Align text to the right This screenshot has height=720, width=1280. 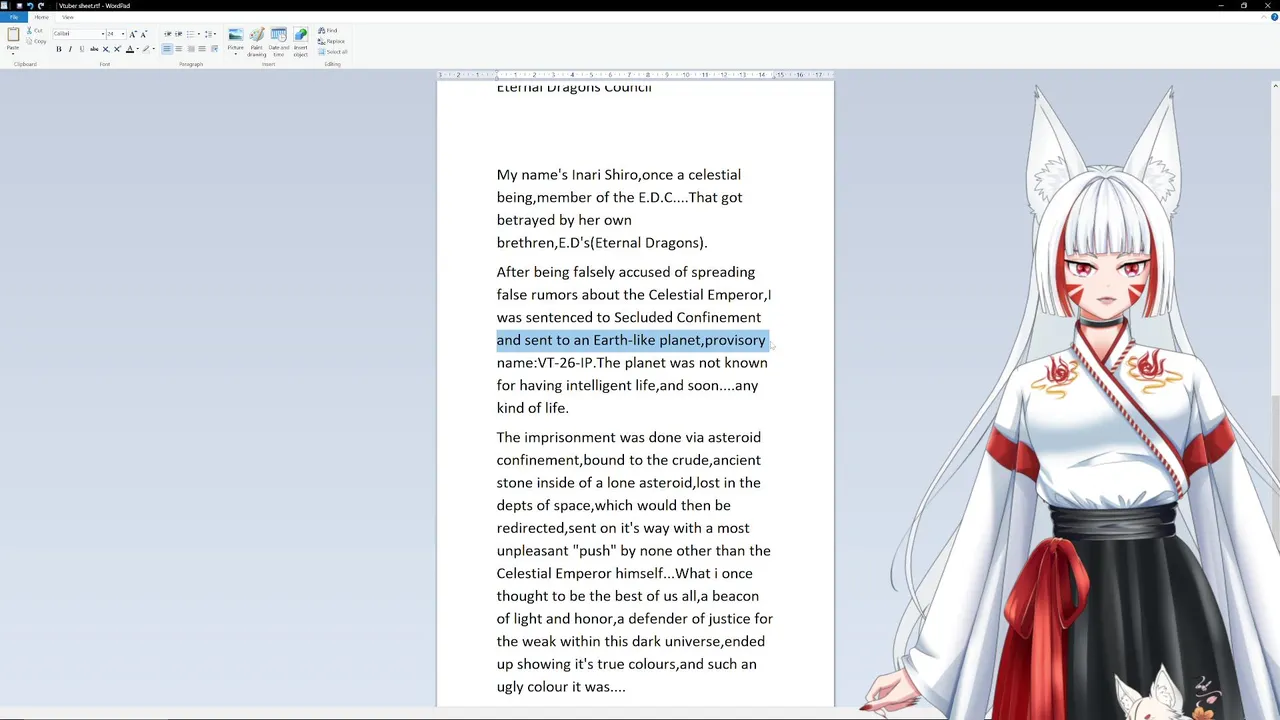tap(191, 49)
